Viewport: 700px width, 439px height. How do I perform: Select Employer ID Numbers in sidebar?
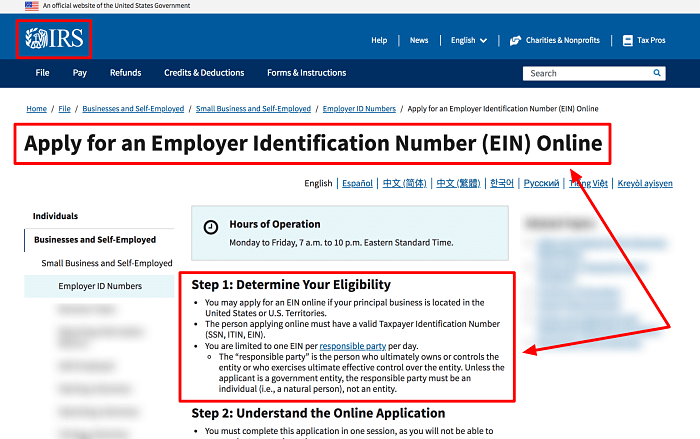coord(100,286)
